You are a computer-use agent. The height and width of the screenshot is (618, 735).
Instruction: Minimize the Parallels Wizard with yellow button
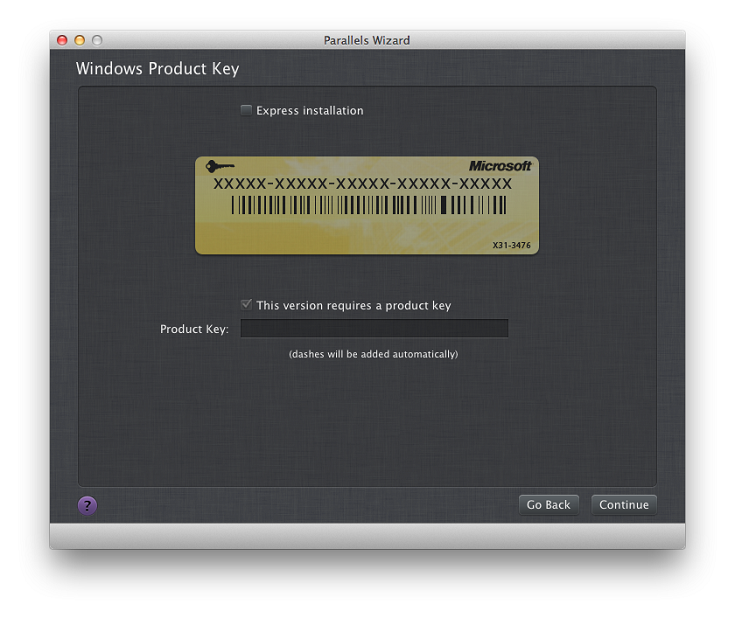[x=80, y=40]
